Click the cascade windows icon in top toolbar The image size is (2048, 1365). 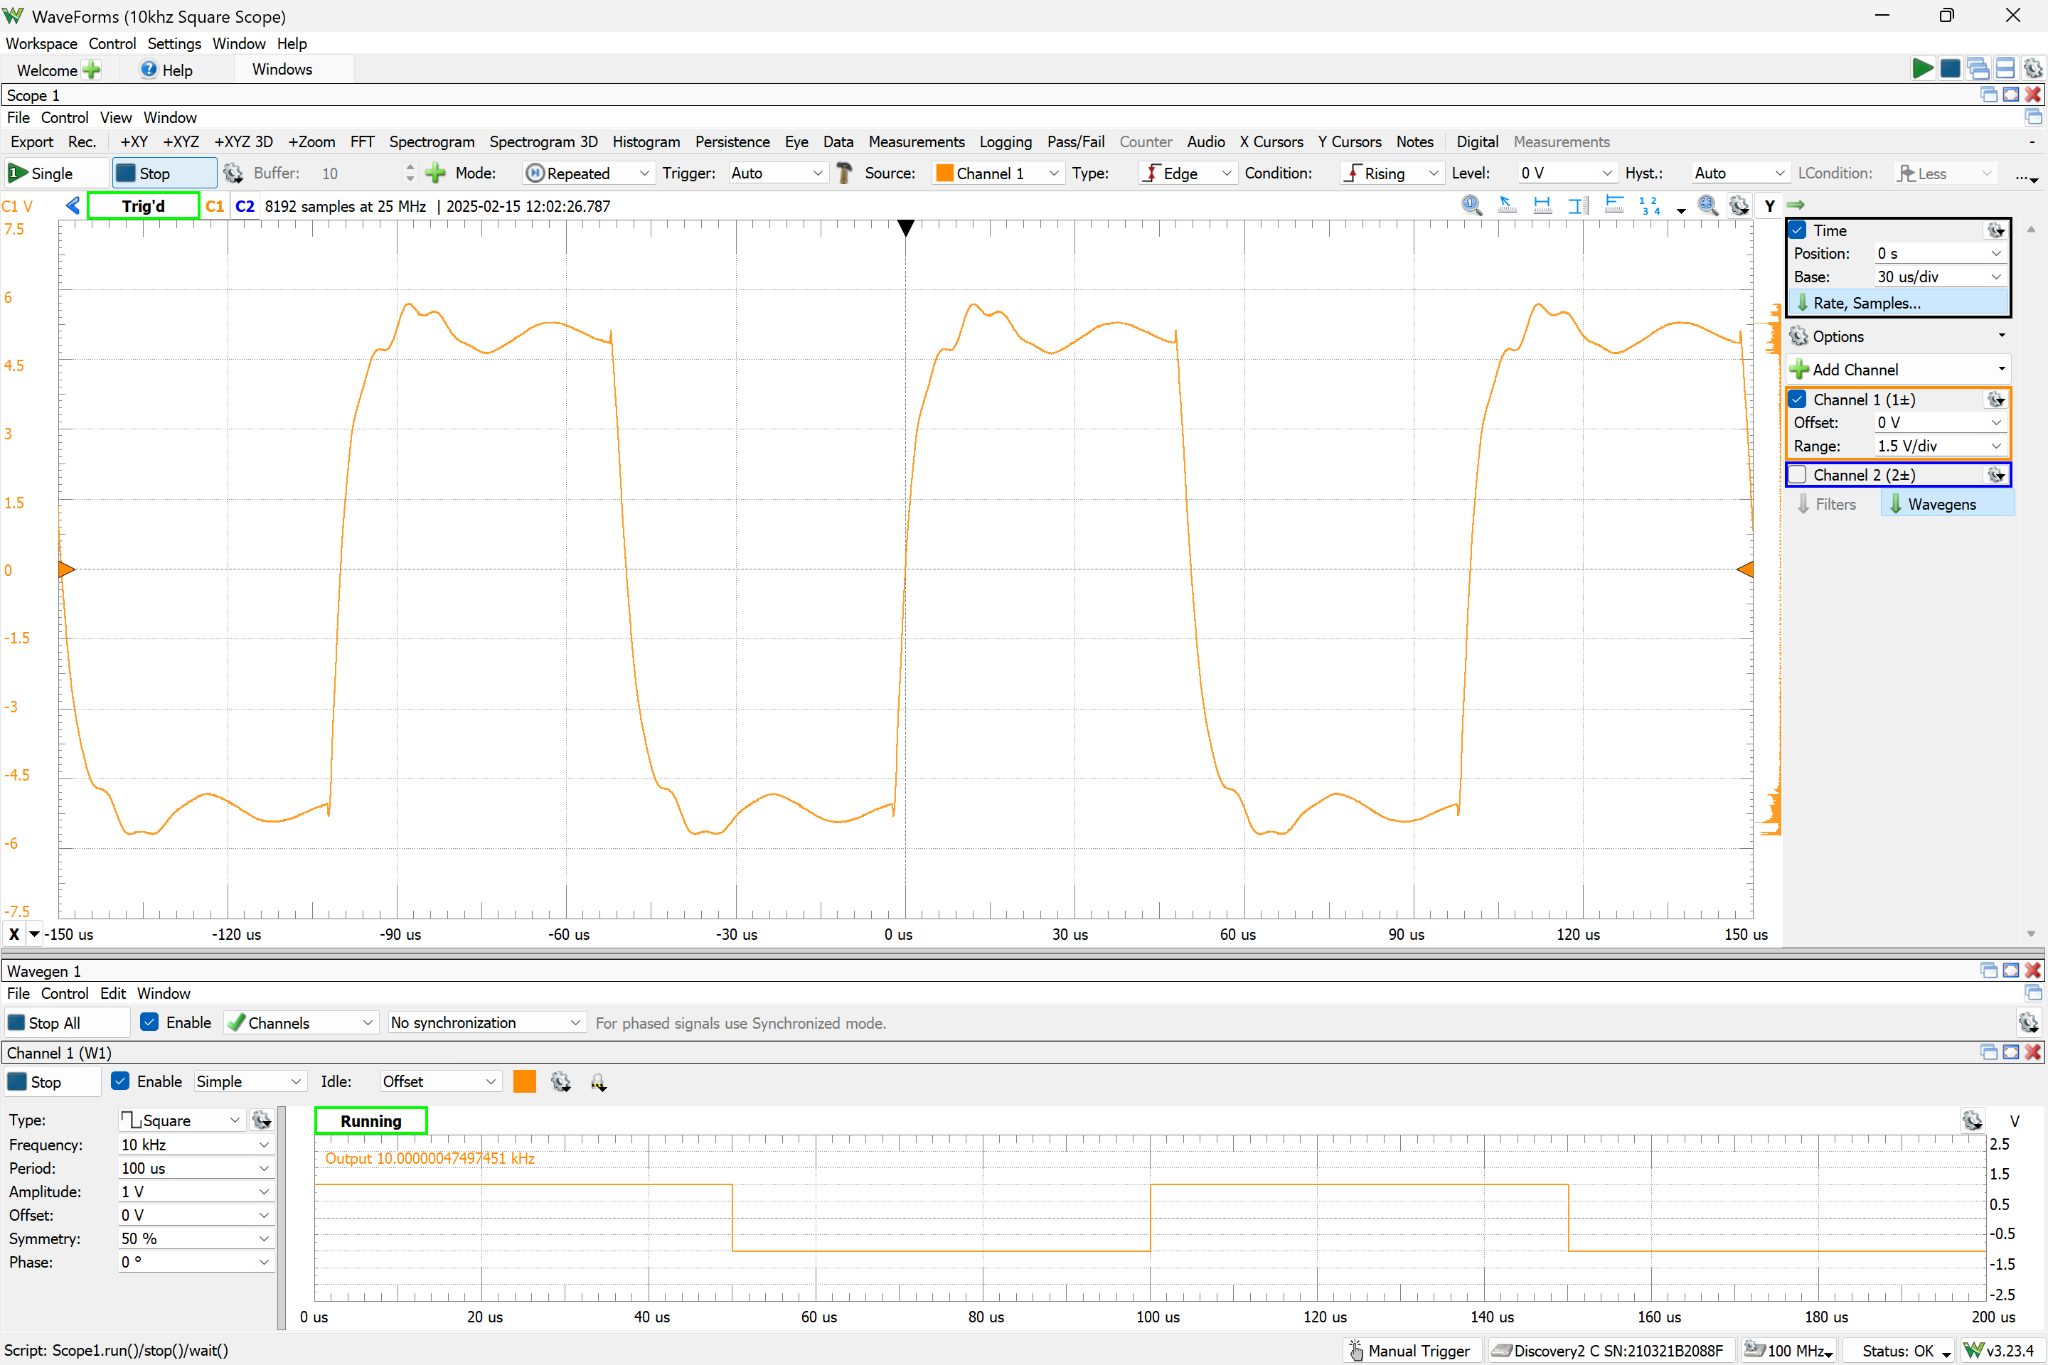1978,69
